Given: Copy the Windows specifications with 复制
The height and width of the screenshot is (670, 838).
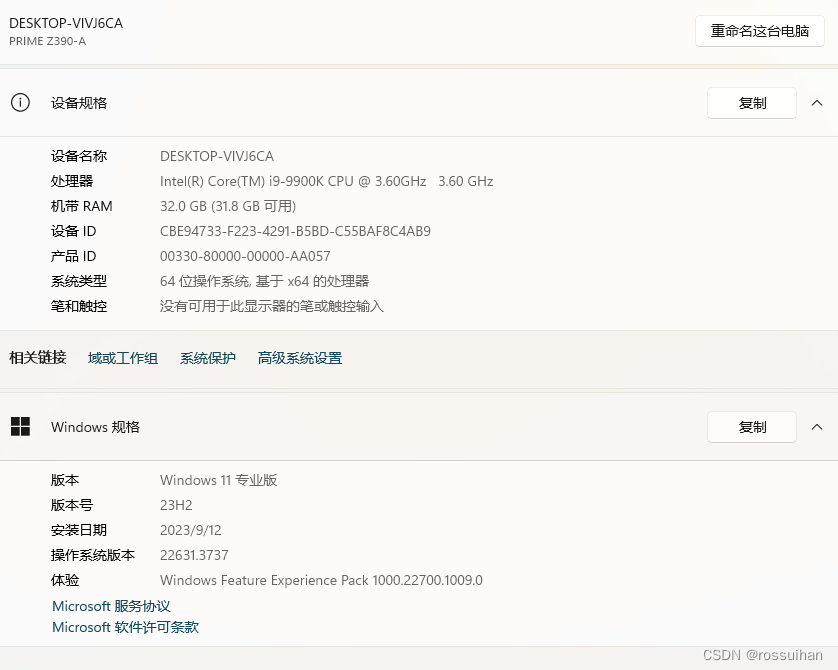Looking at the screenshot, I should (x=751, y=427).
